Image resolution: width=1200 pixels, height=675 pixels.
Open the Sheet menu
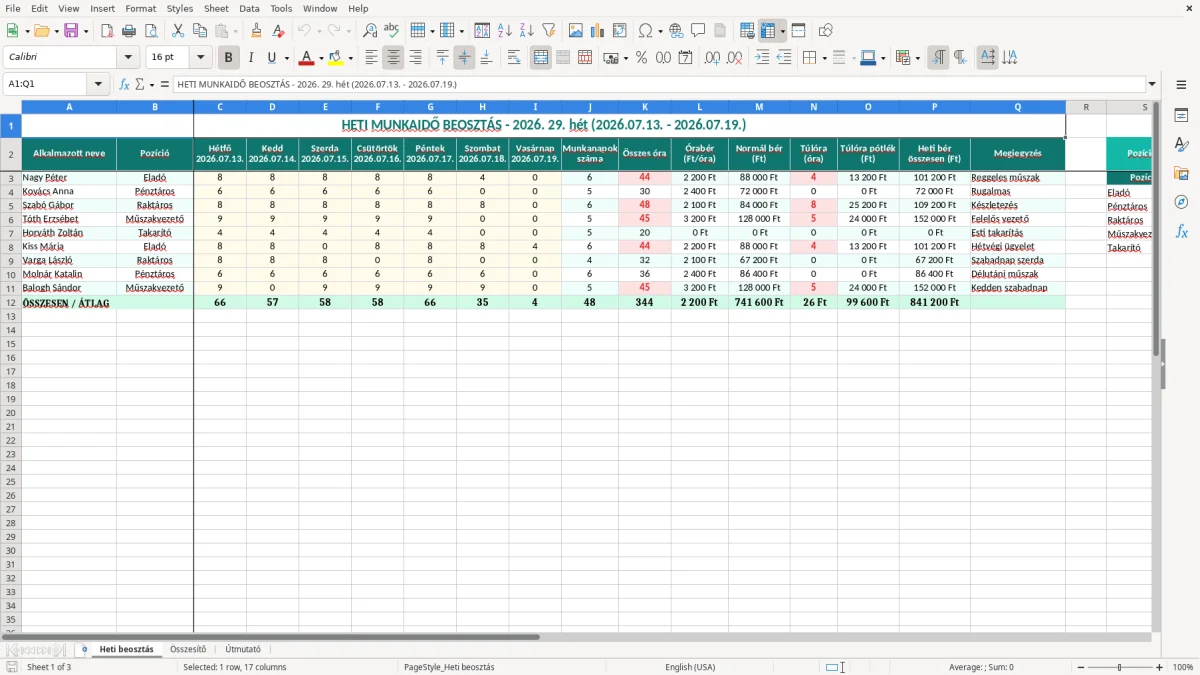[x=216, y=8]
